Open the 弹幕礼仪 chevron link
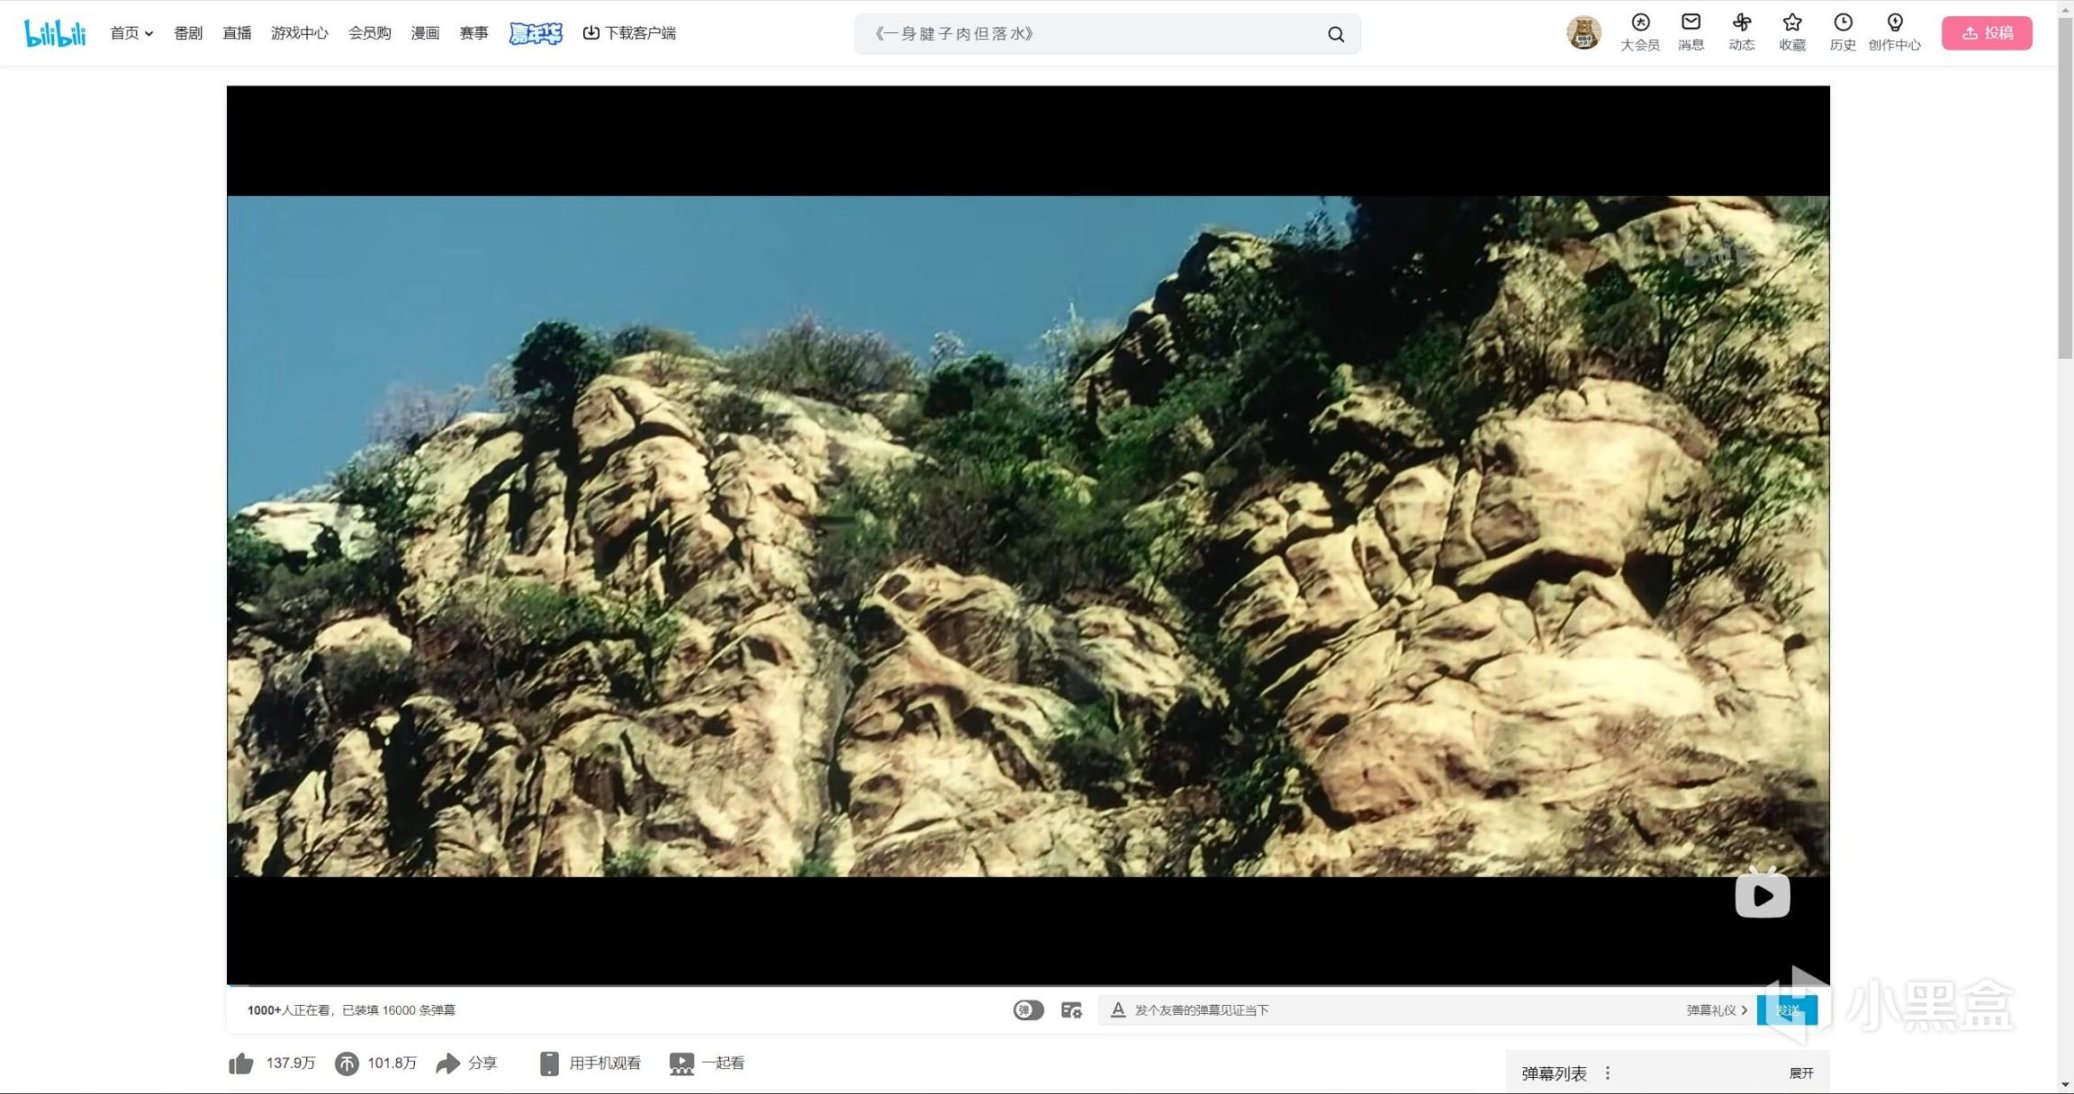 1716,1010
